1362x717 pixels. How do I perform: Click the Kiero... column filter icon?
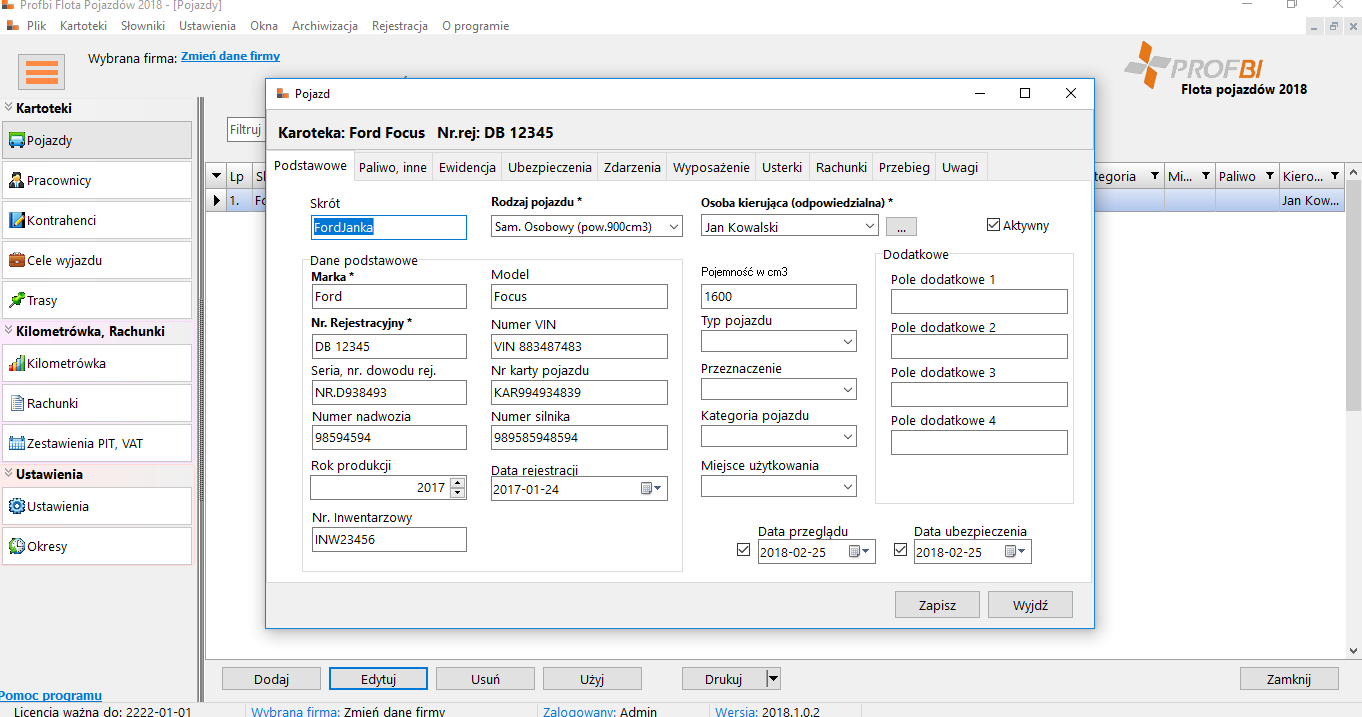click(x=1335, y=176)
